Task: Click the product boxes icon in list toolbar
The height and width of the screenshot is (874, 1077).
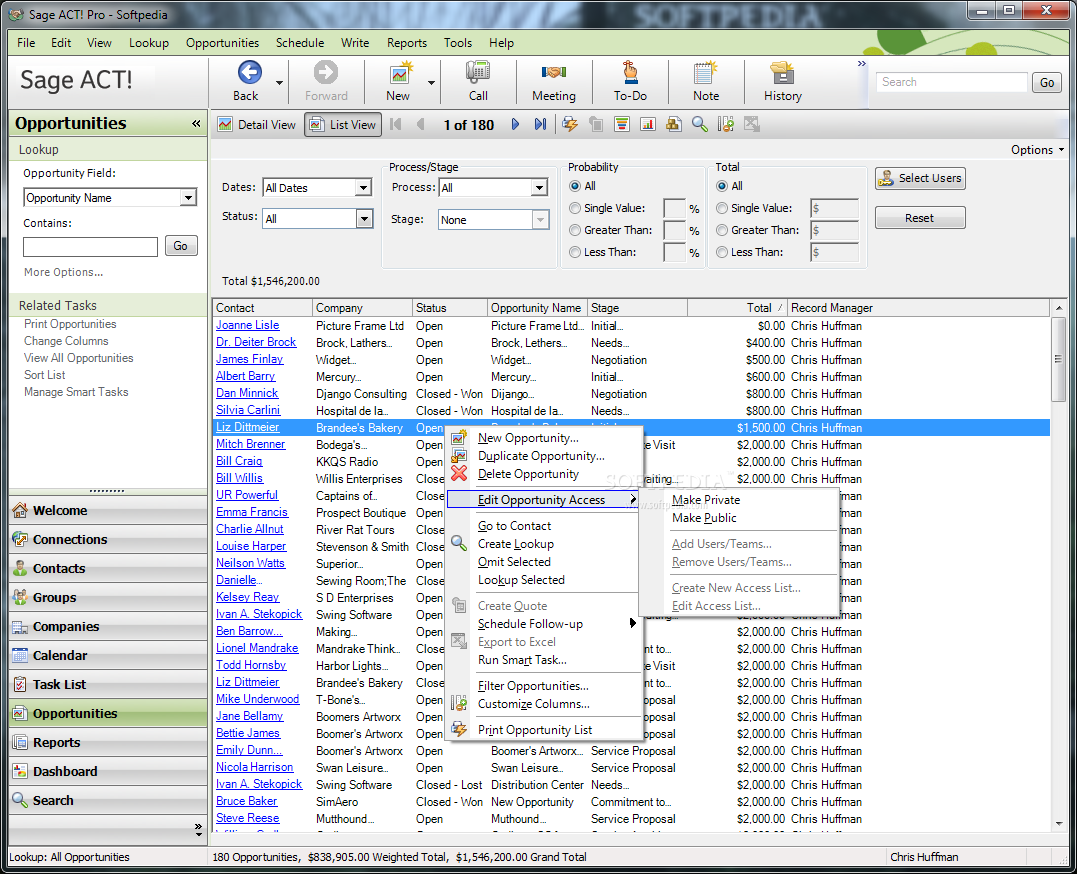Action: [x=674, y=124]
